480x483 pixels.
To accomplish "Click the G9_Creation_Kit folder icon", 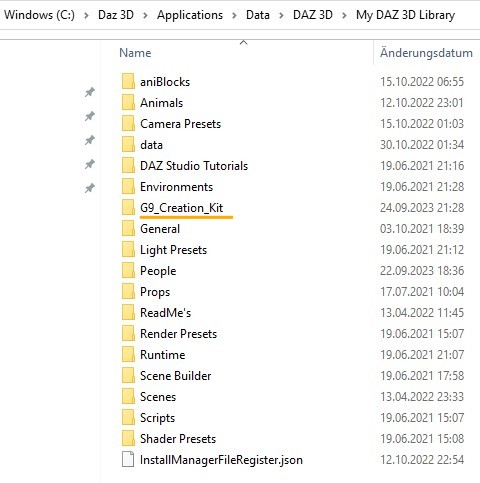I will tap(128, 208).
